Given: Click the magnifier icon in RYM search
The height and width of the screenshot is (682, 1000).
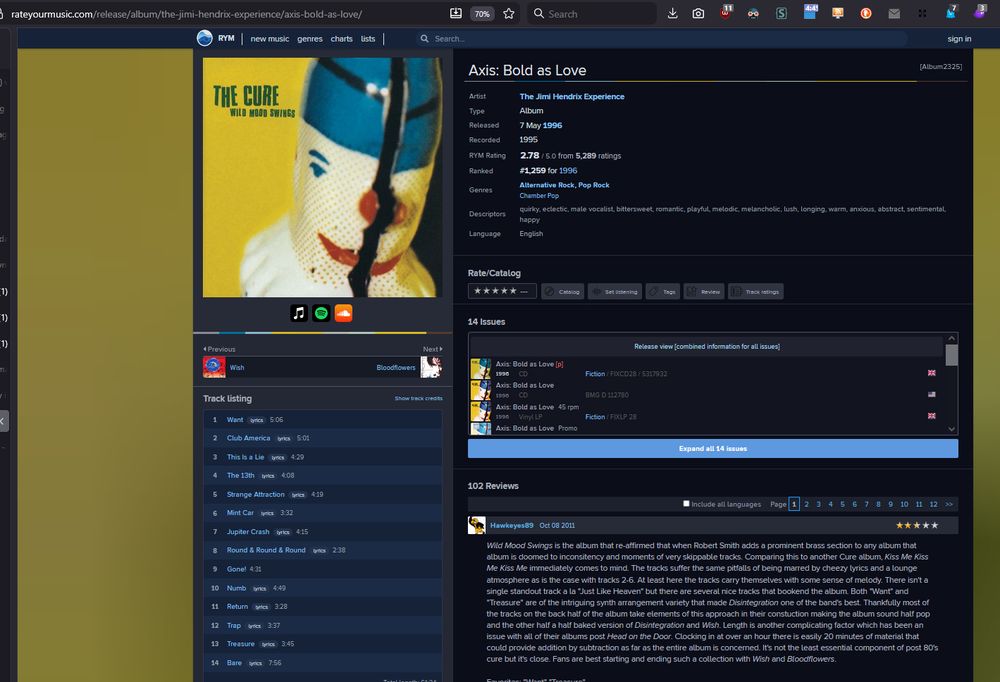Looking at the screenshot, I should pyautogui.click(x=424, y=39).
